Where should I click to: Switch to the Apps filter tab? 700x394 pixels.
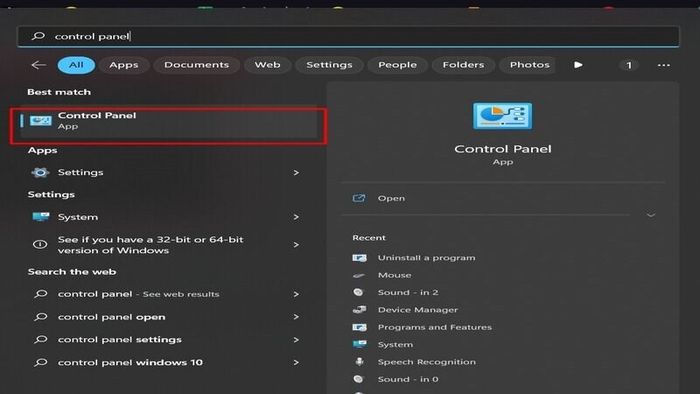click(x=124, y=65)
